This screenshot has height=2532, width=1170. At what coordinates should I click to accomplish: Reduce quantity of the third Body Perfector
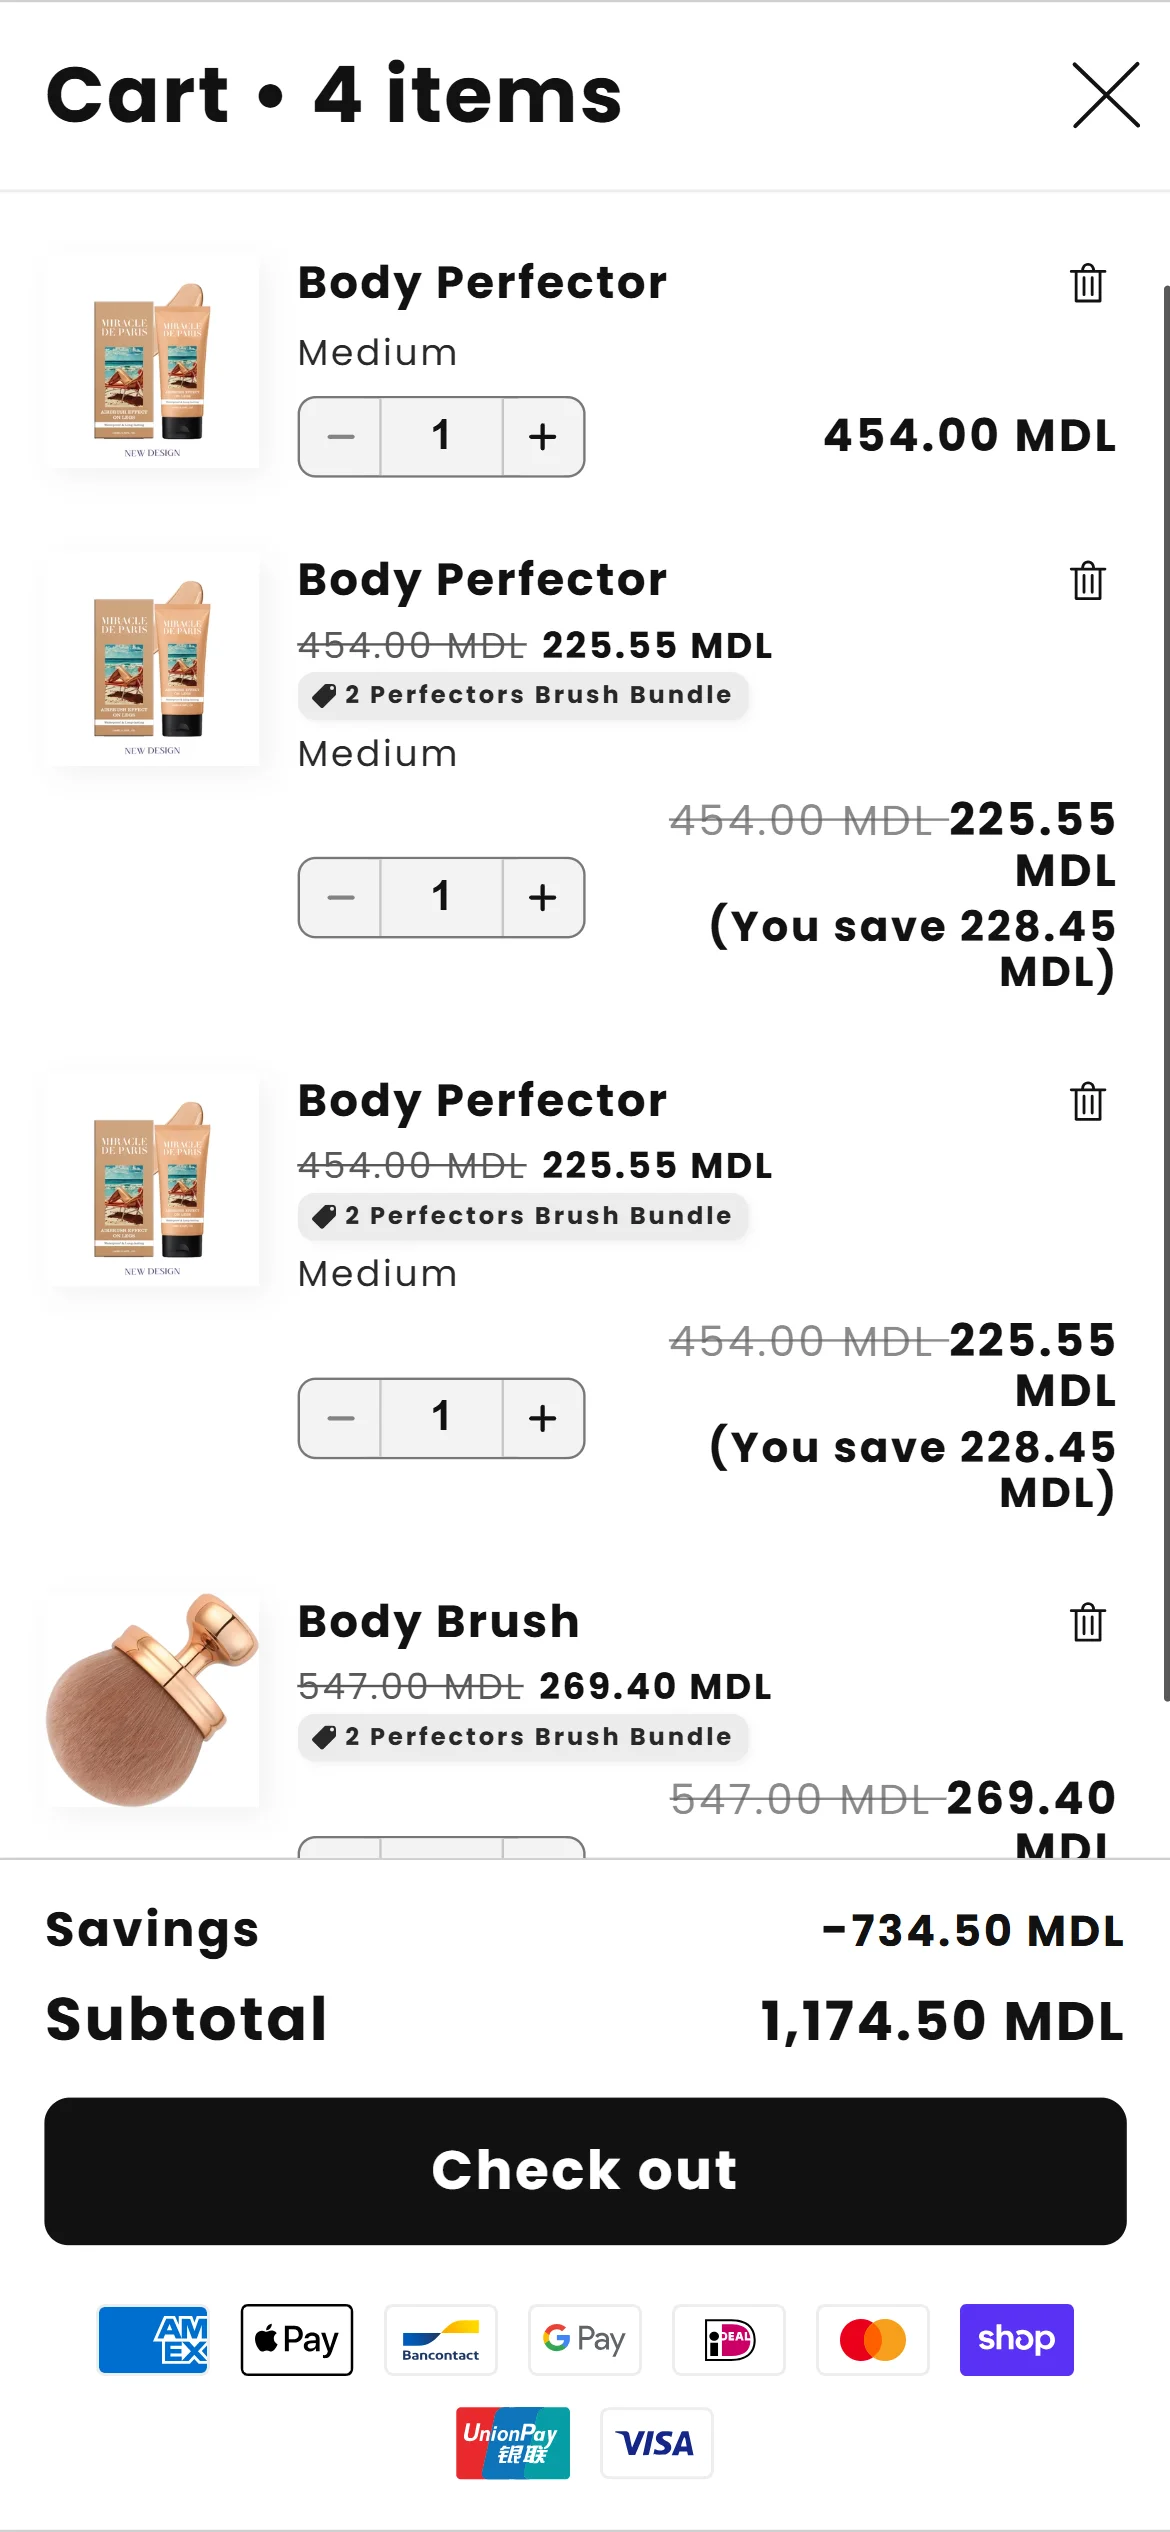click(x=341, y=1418)
